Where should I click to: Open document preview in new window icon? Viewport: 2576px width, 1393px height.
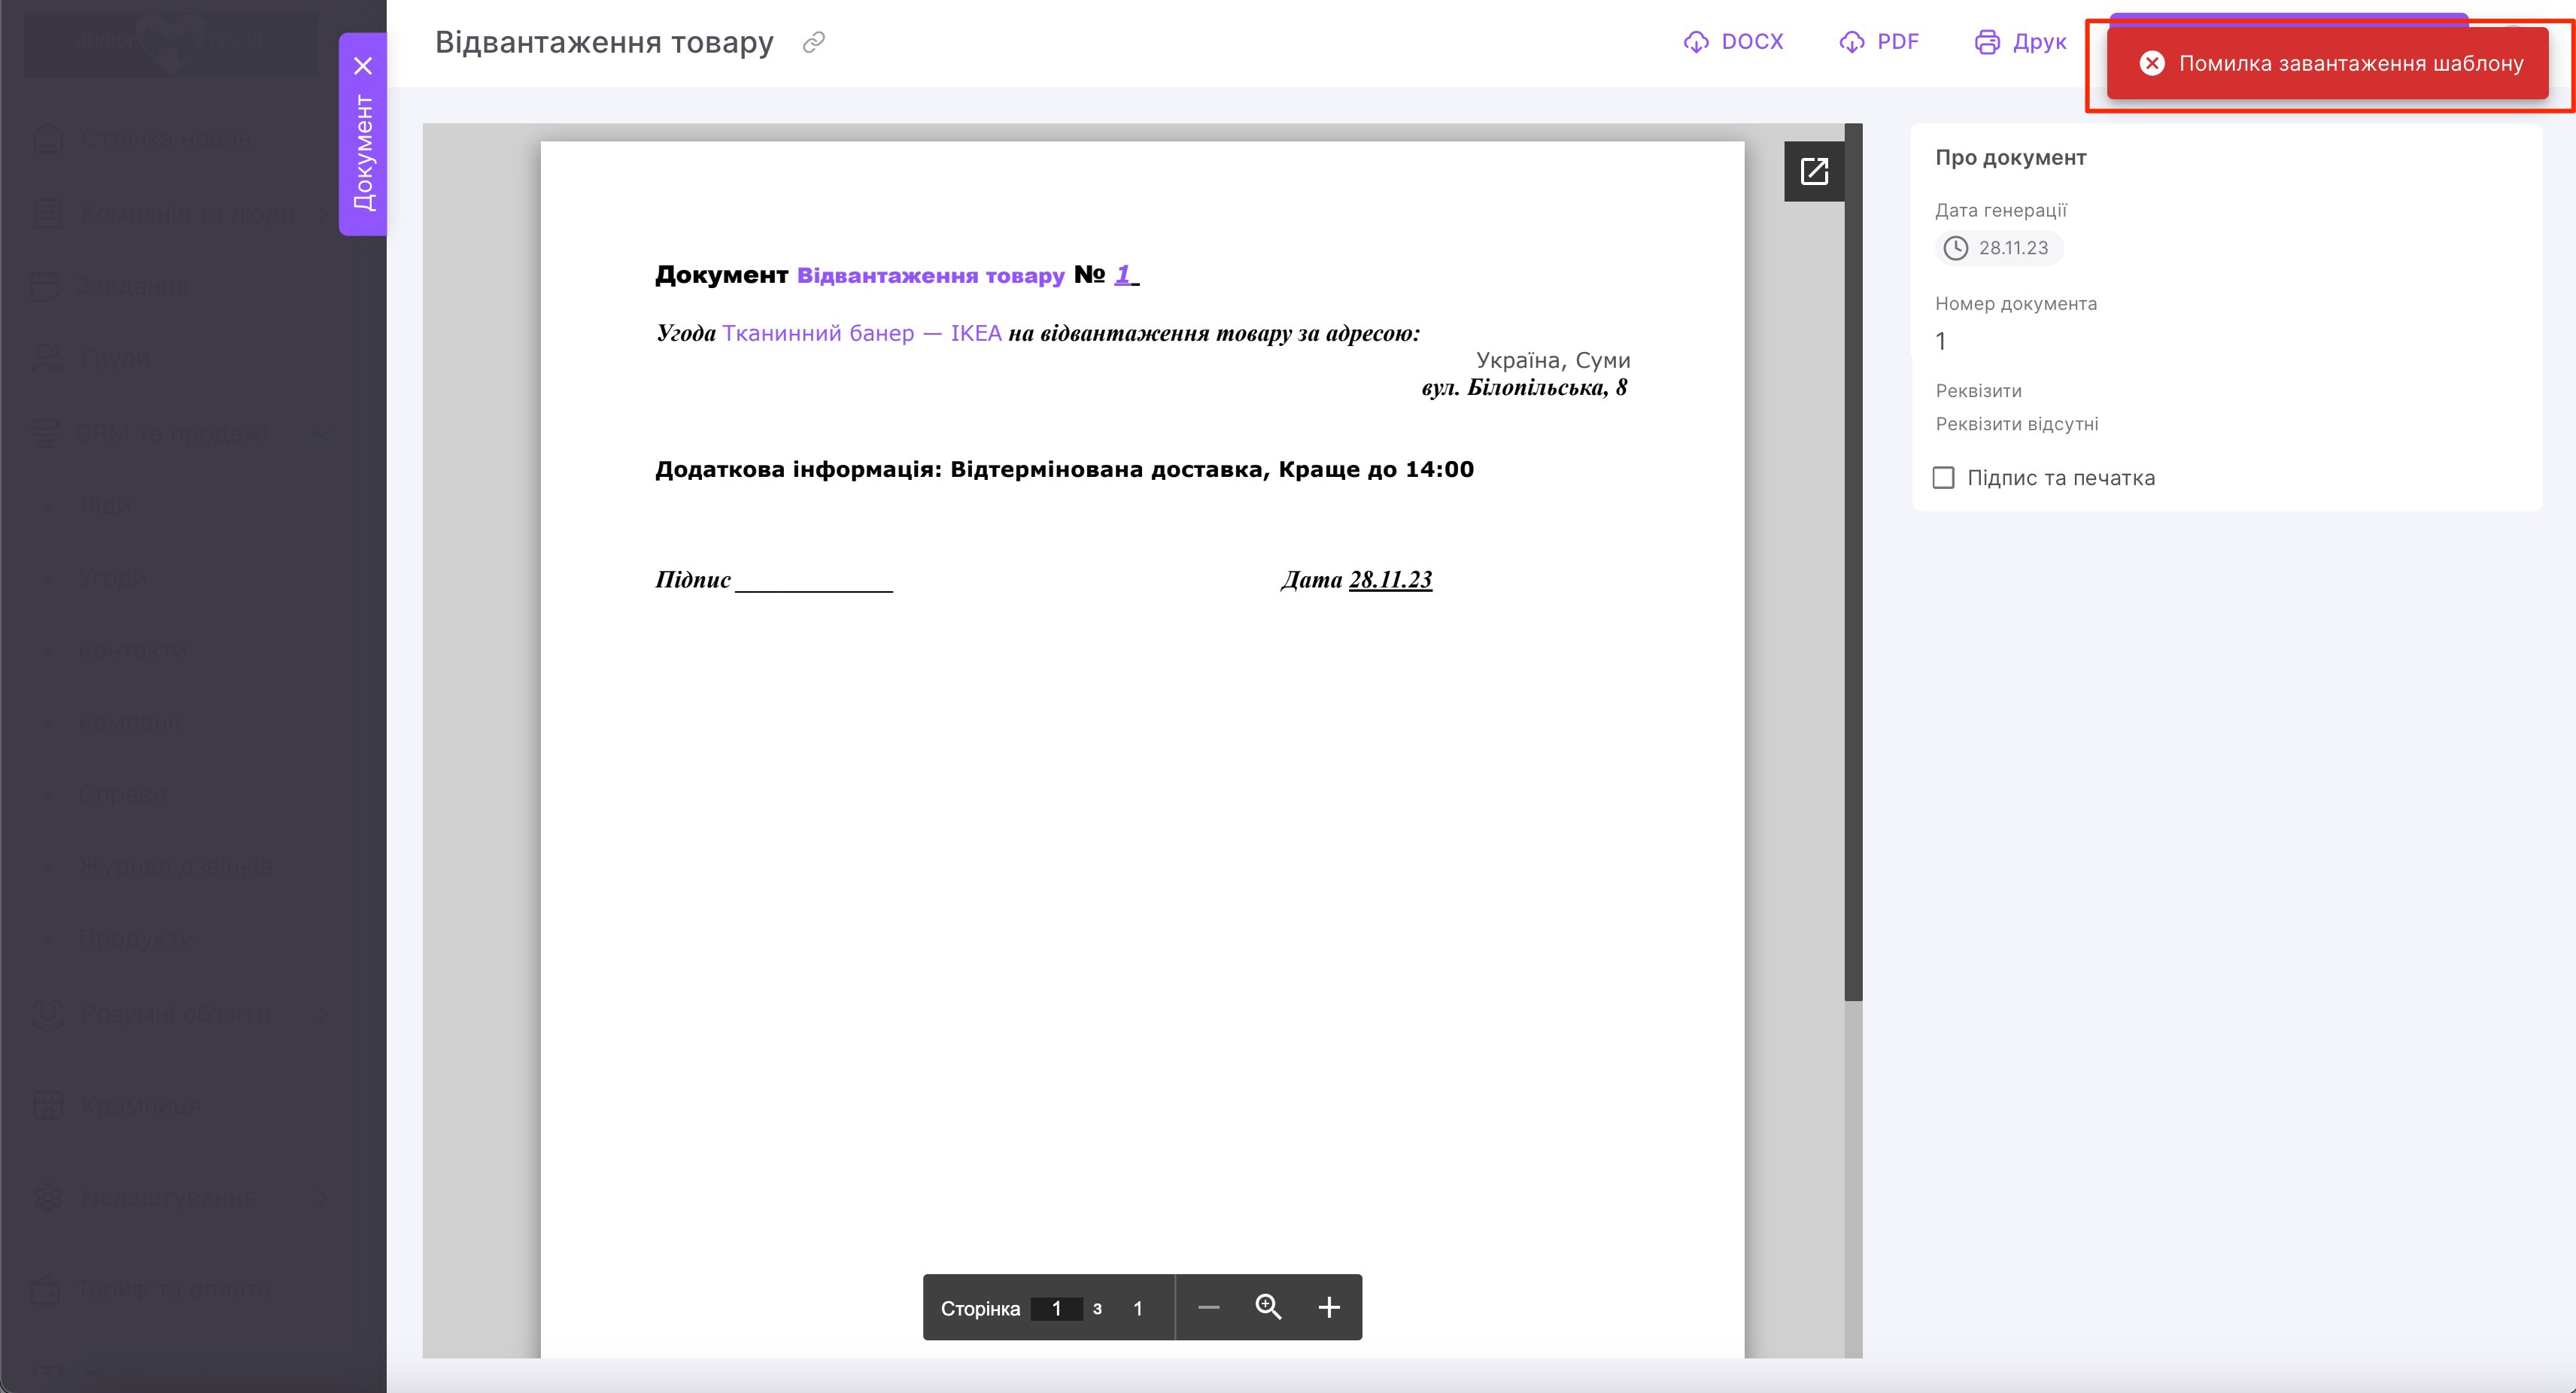coord(1814,171)
